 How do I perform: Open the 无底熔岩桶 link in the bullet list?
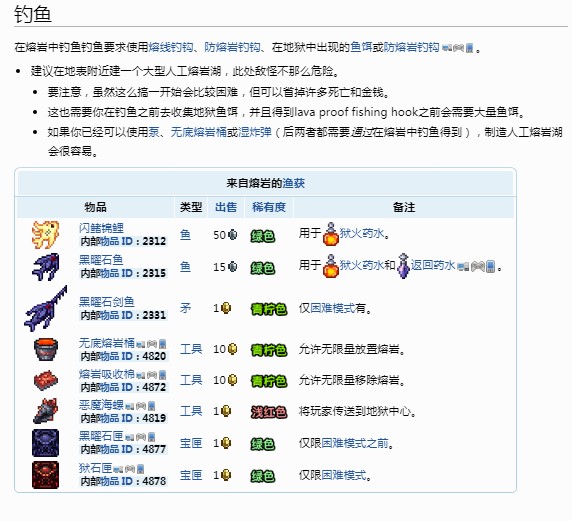click(x=199, y=132)
